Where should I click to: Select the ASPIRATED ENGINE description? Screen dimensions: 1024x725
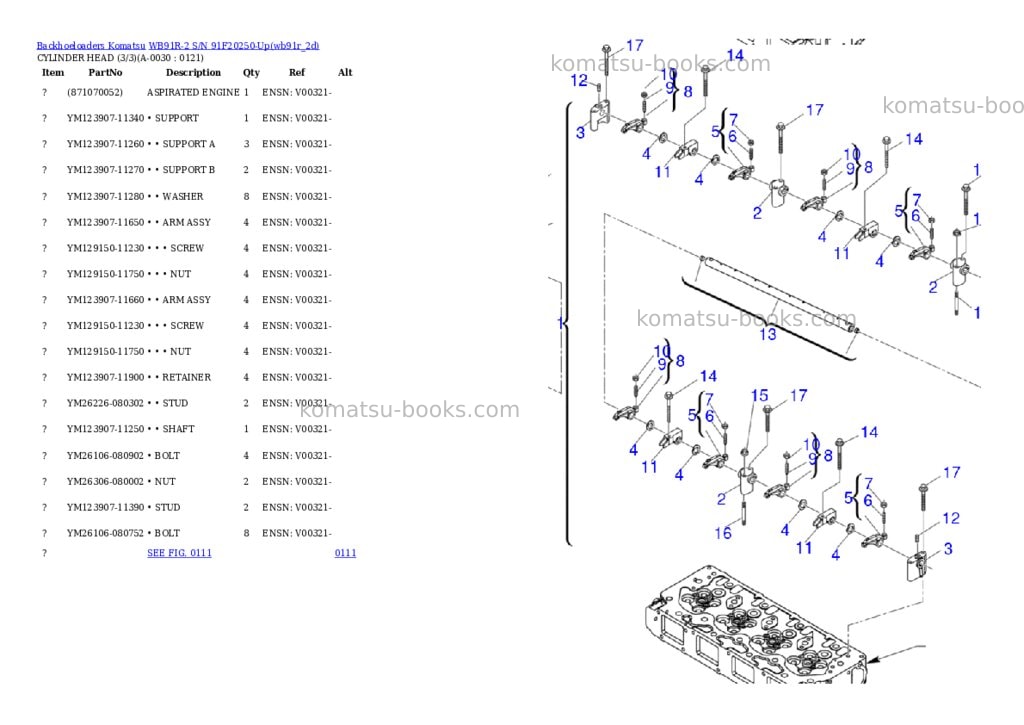(193, 93)
